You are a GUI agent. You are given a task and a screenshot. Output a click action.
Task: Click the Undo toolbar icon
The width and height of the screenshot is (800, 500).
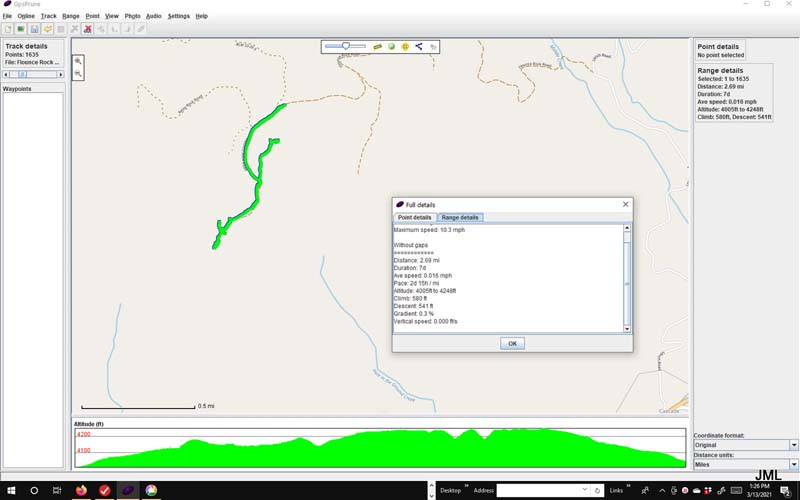coord(47,29)
